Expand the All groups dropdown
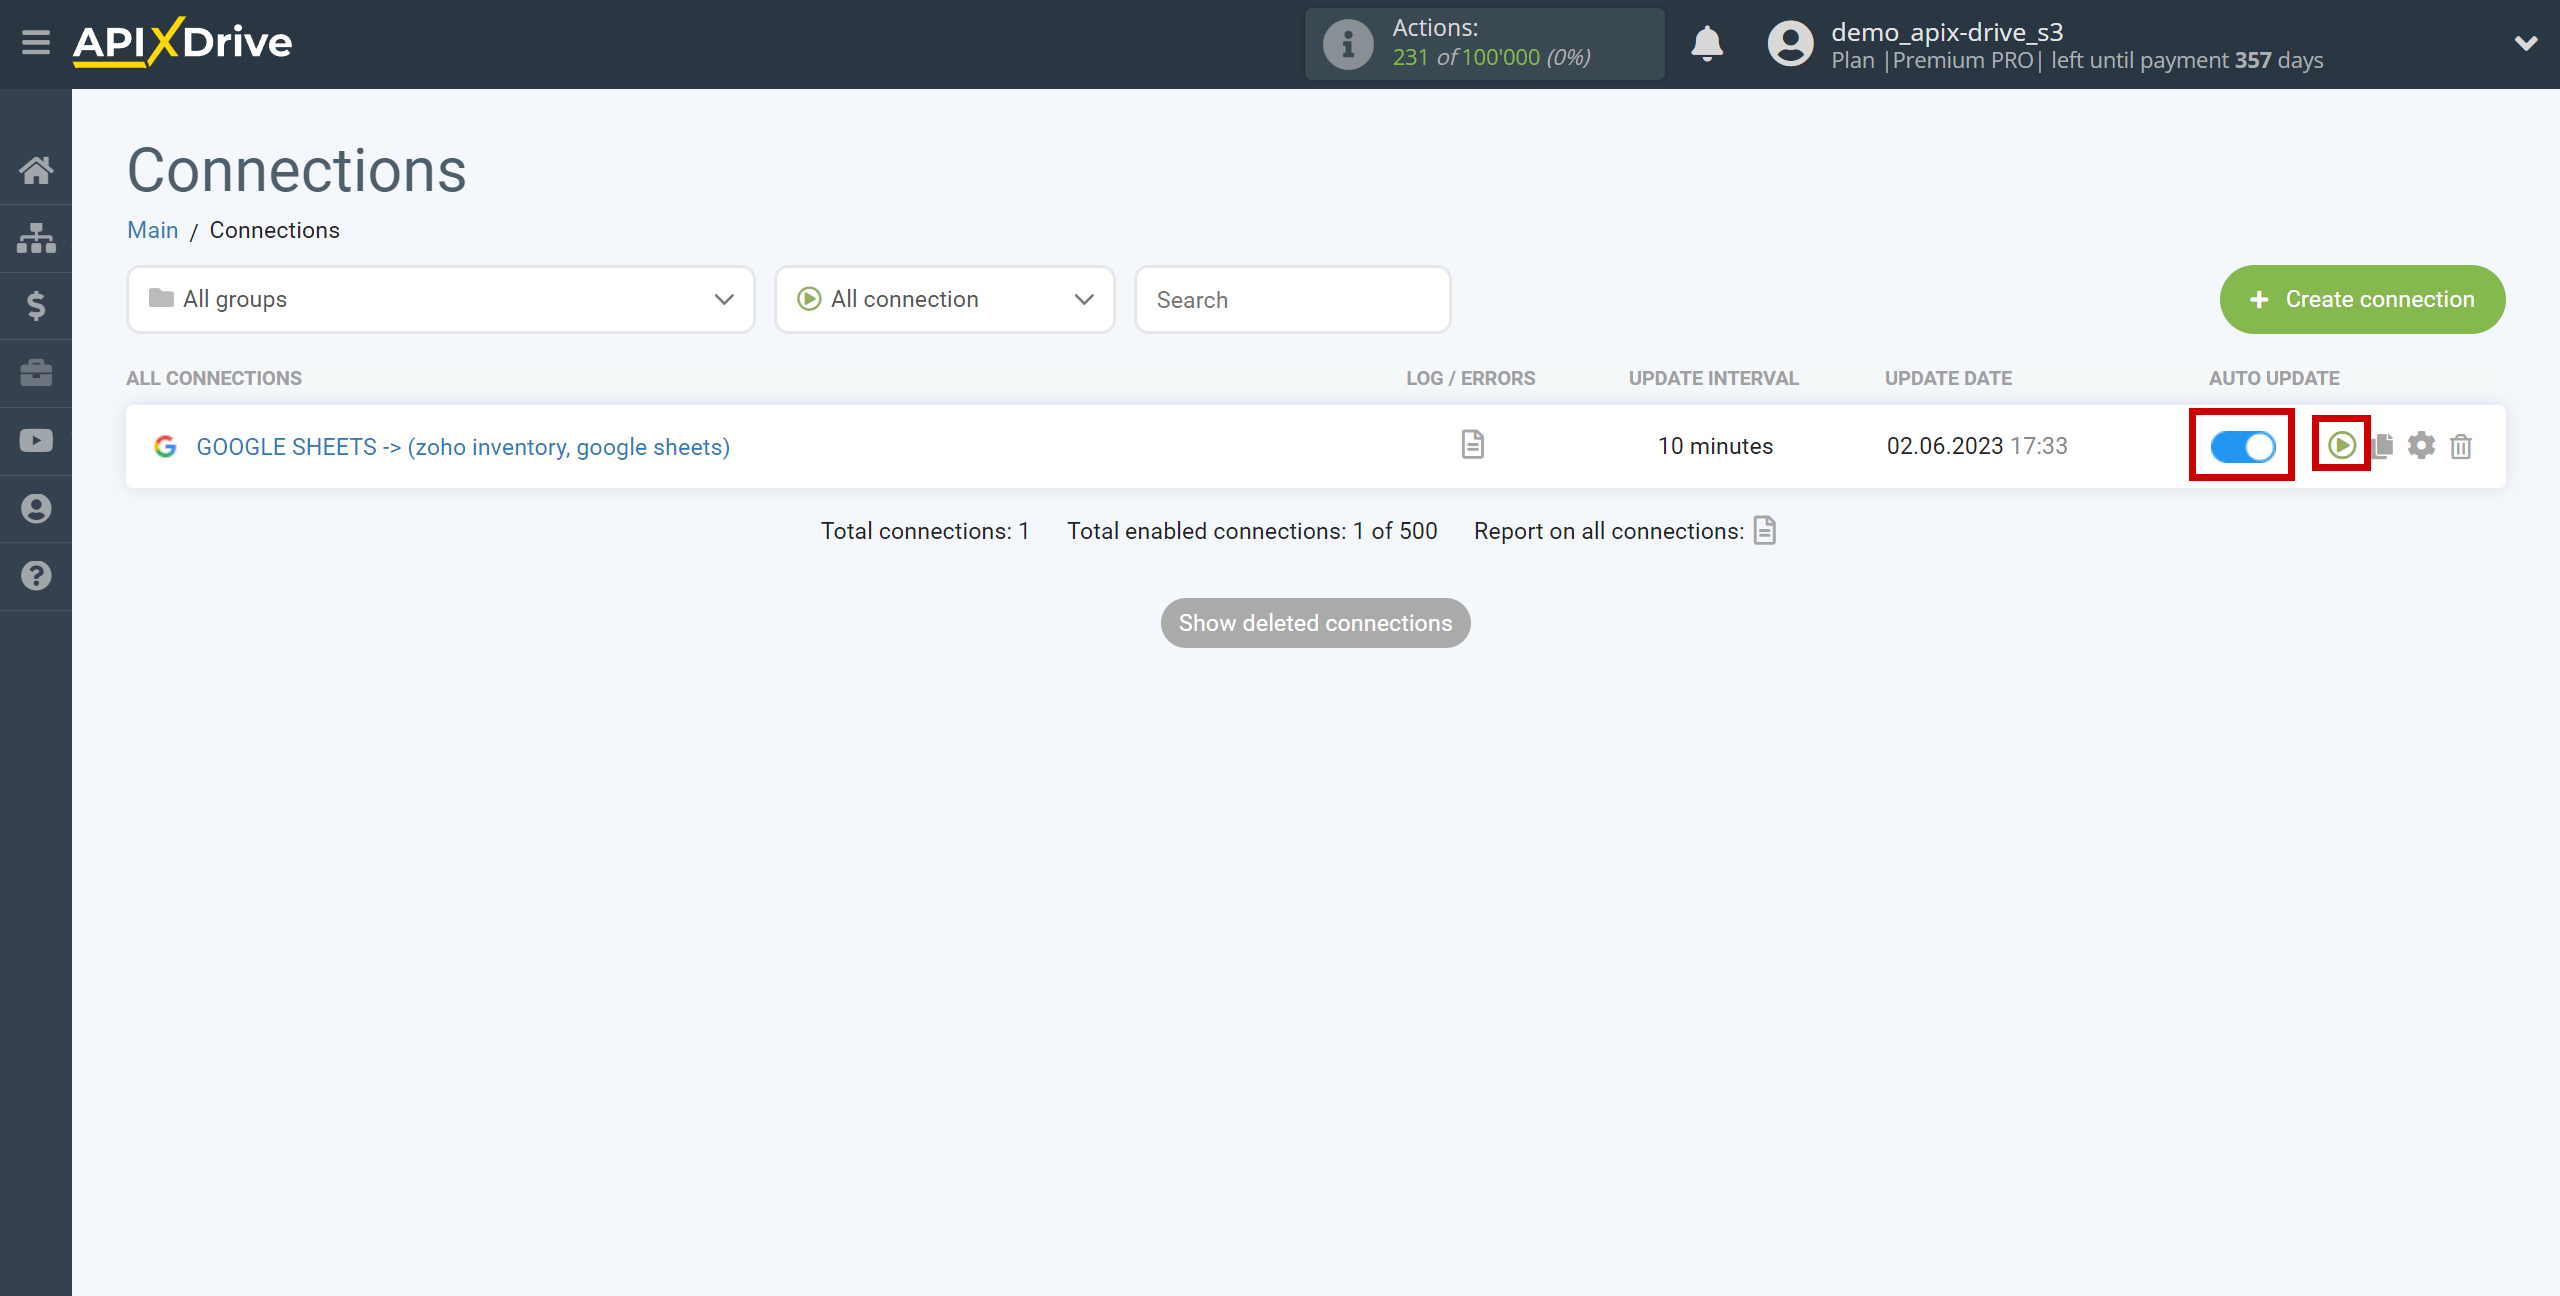Viewport: 2560px width, 1296px height. (436, 299)
